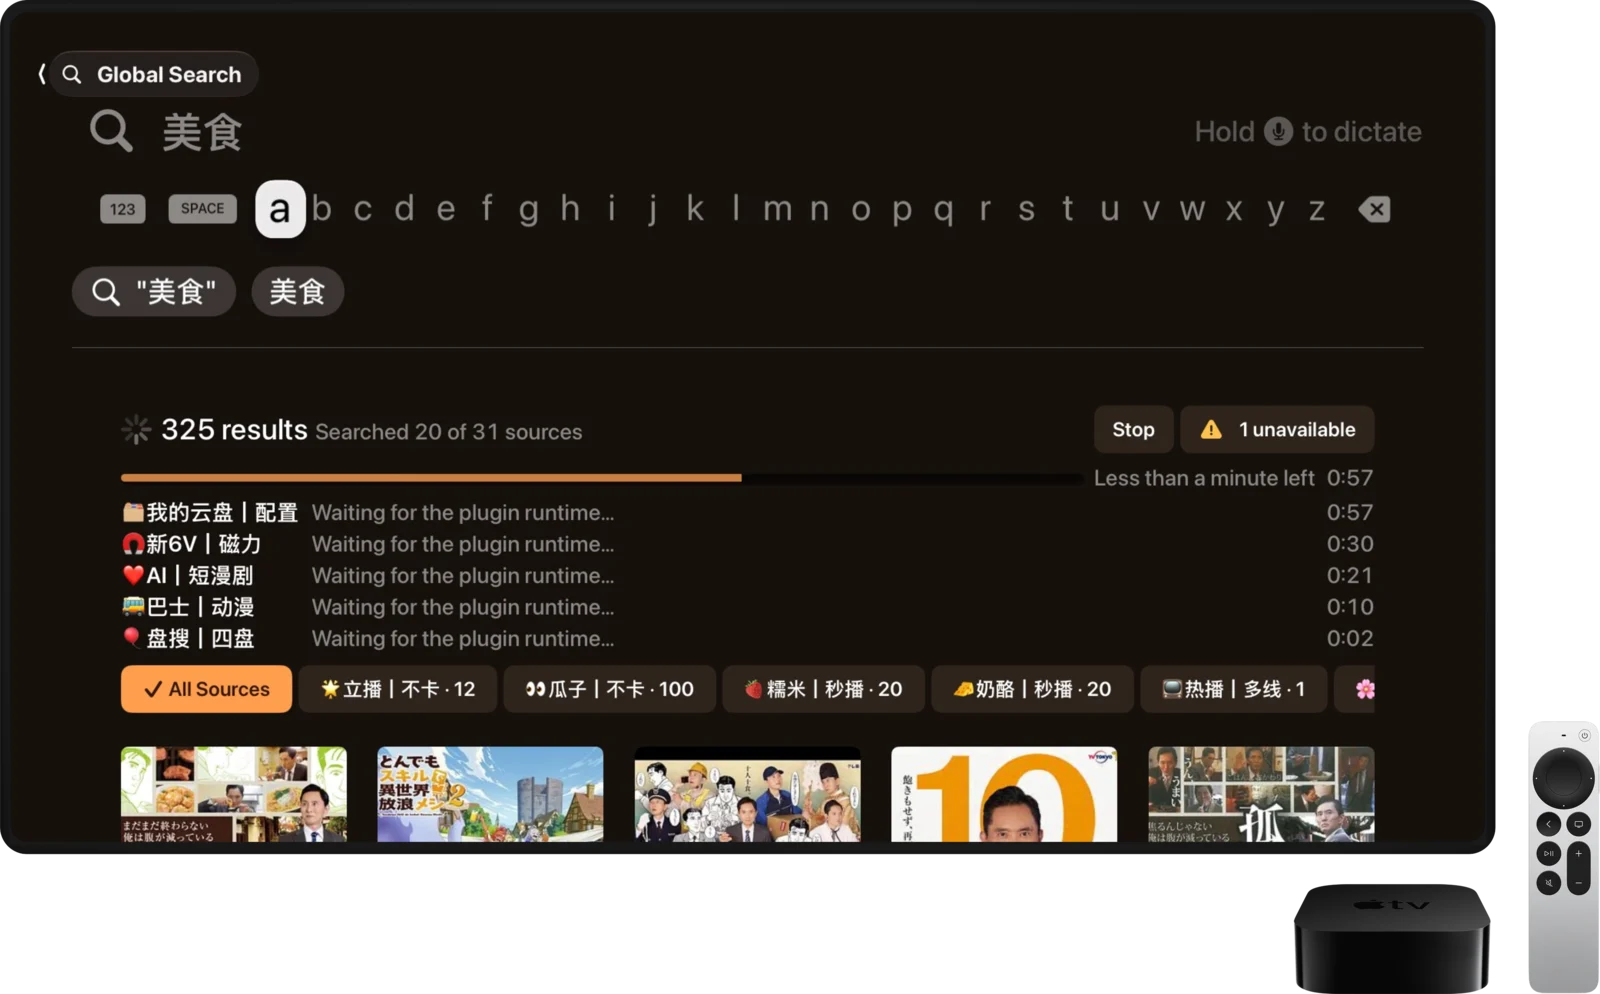Select the SPACE key
The image size is (1600, 994).
(203, 209)
